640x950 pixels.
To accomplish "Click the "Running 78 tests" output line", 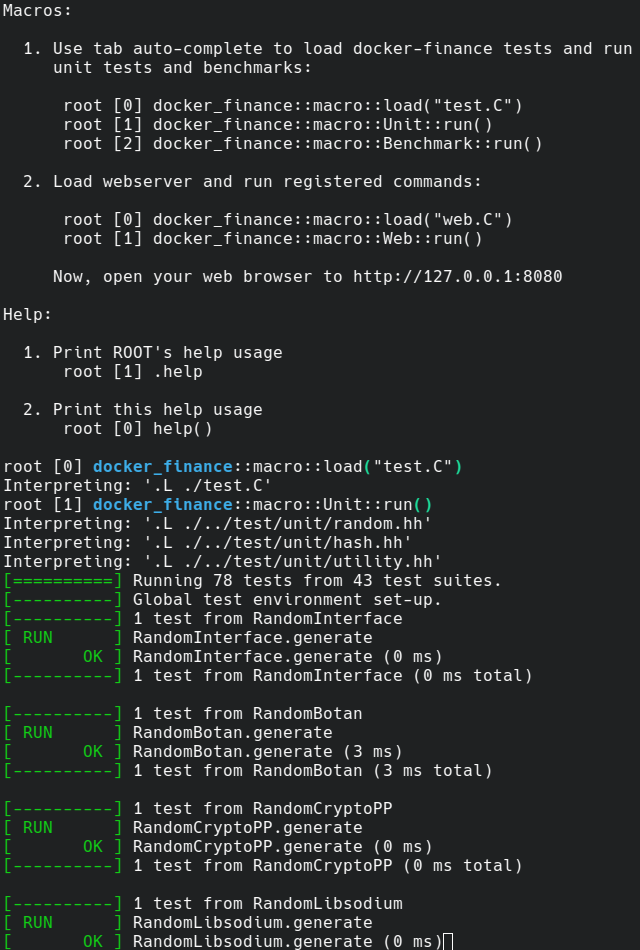I will click(x=317, y=580).
